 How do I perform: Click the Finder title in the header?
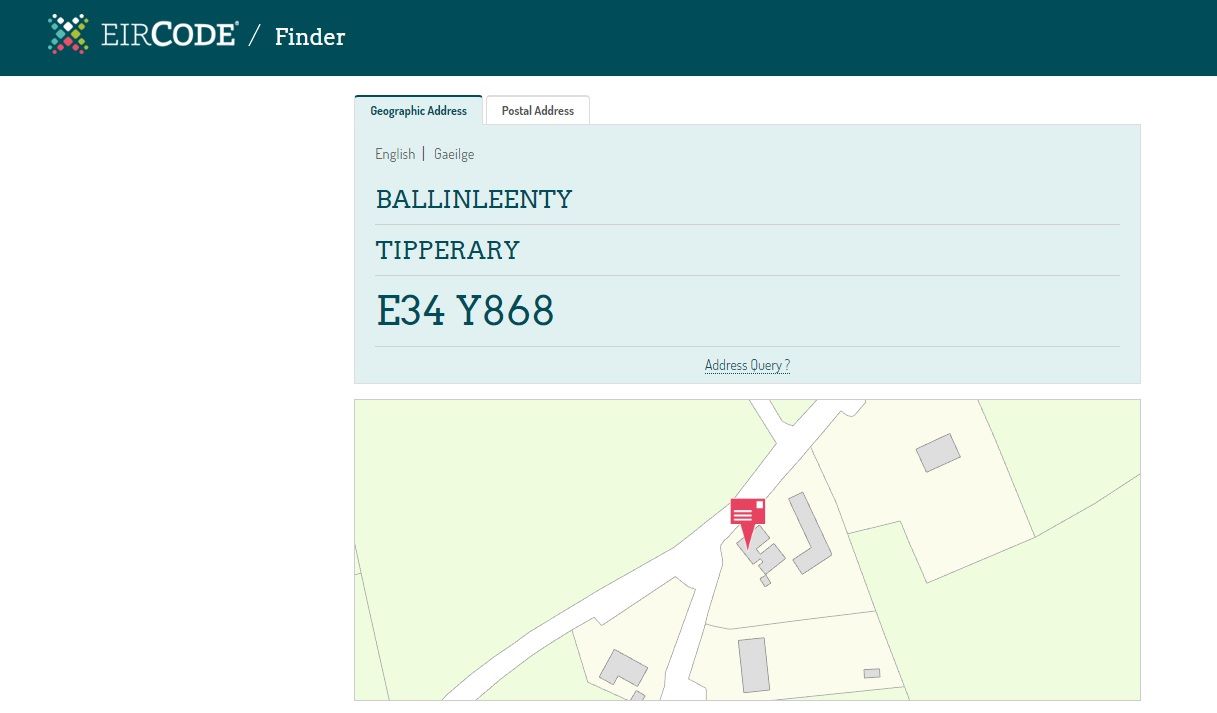(x=310, y=37)
